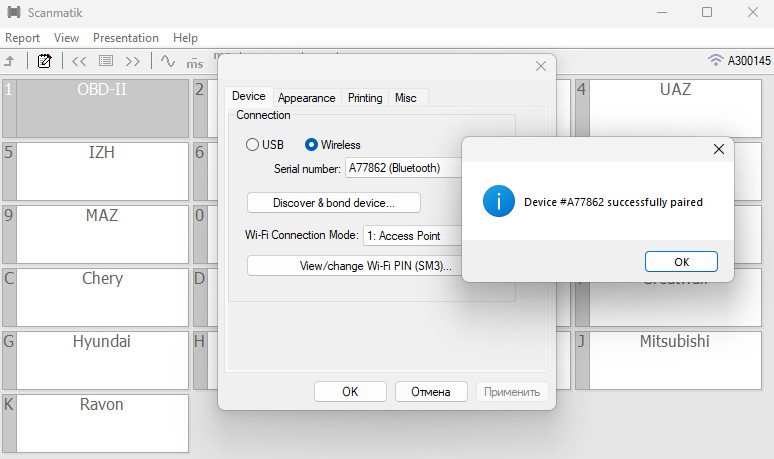Select the USB connection radio button
This screenshot has height=459, width=774.
click(x=253, y=145)
